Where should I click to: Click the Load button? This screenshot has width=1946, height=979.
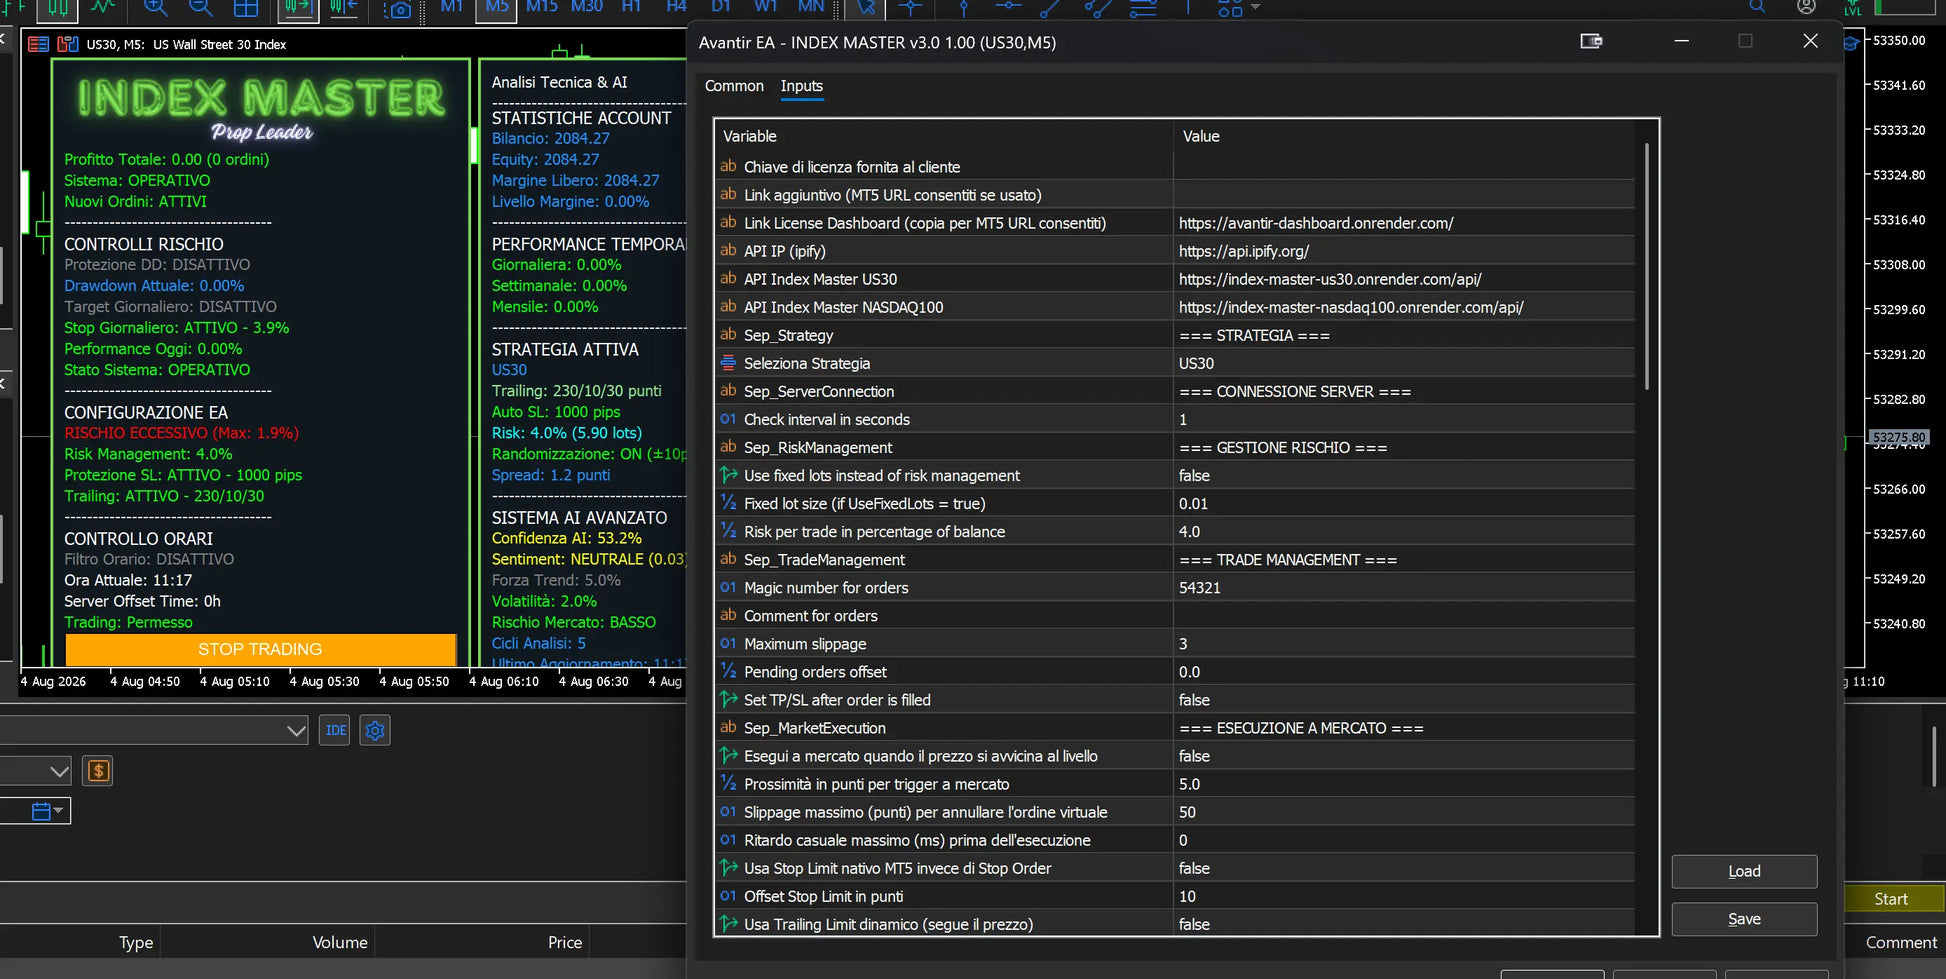coord(1744,871)
